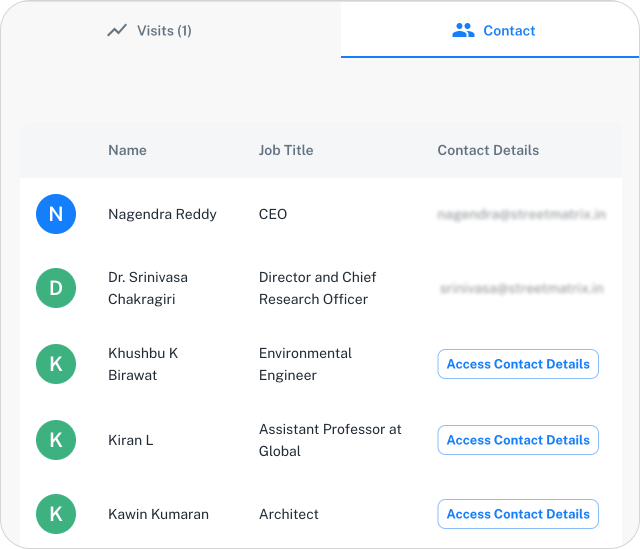
Task: Click the Director and Chief Research Officer title
Action: (317, 288)
